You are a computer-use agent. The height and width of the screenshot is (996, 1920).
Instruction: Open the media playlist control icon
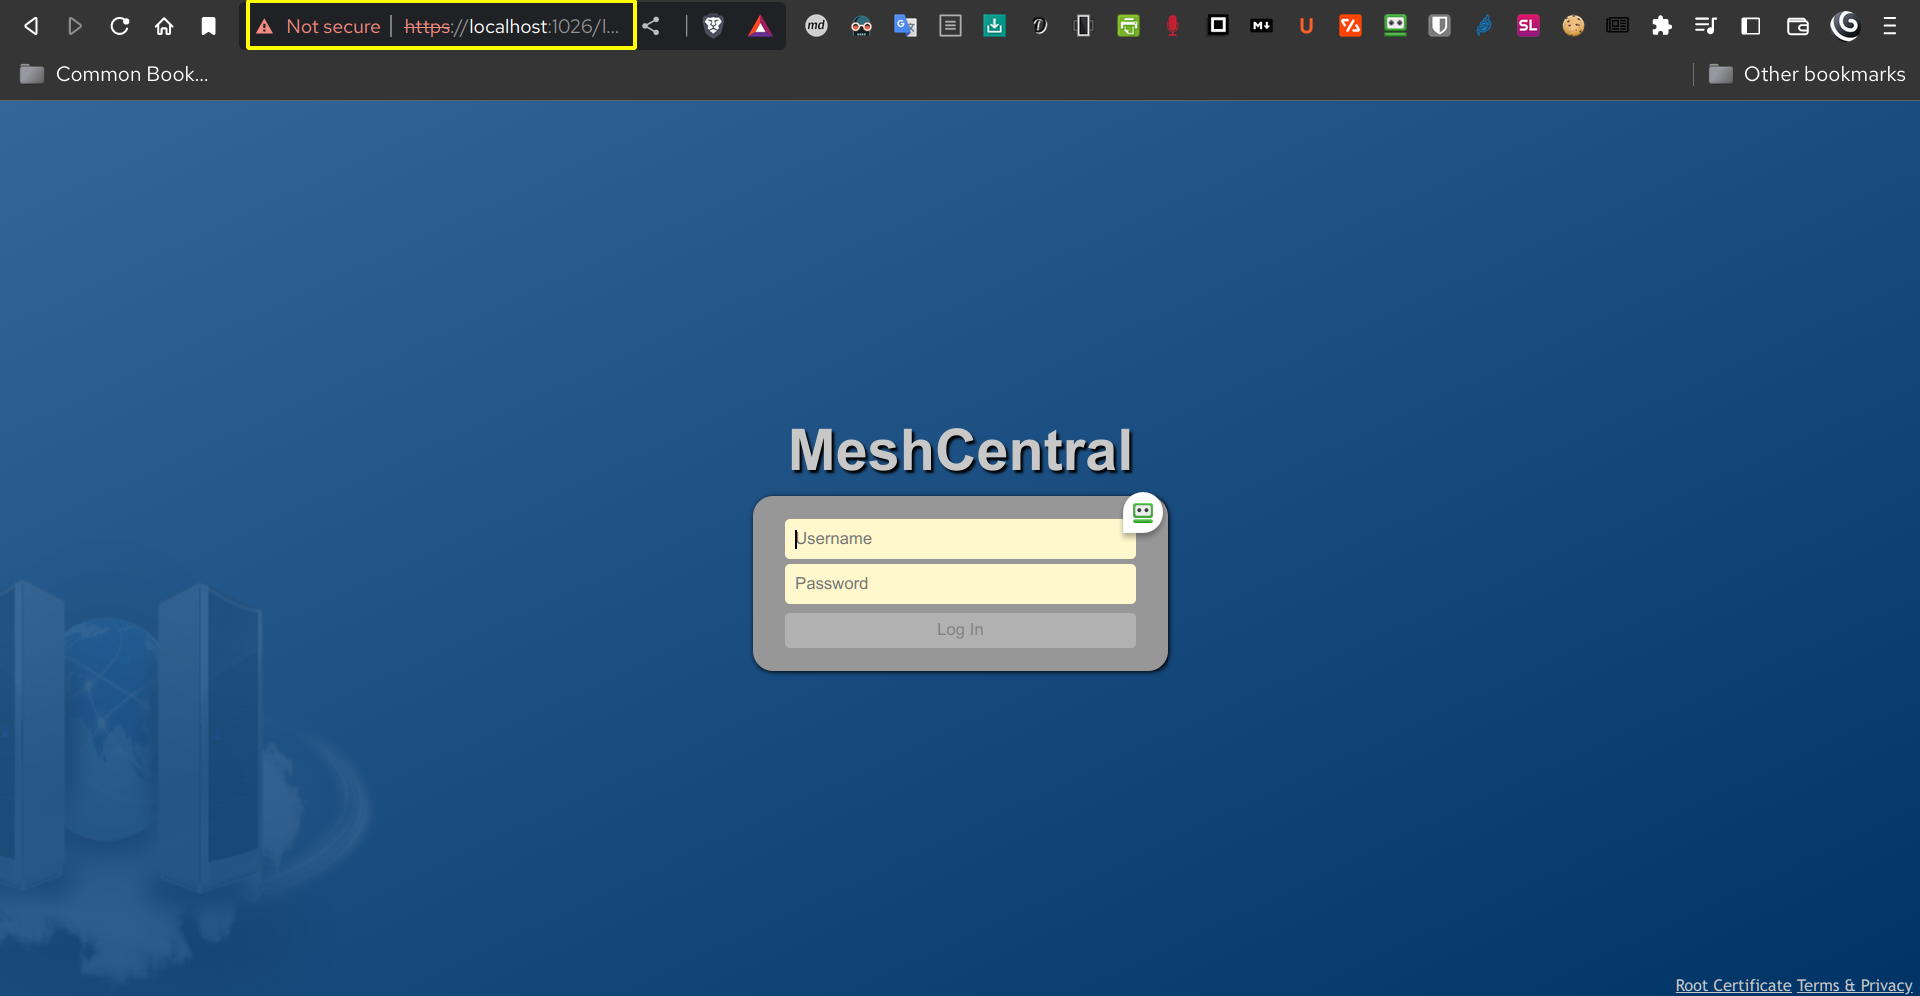point(1706,26)
